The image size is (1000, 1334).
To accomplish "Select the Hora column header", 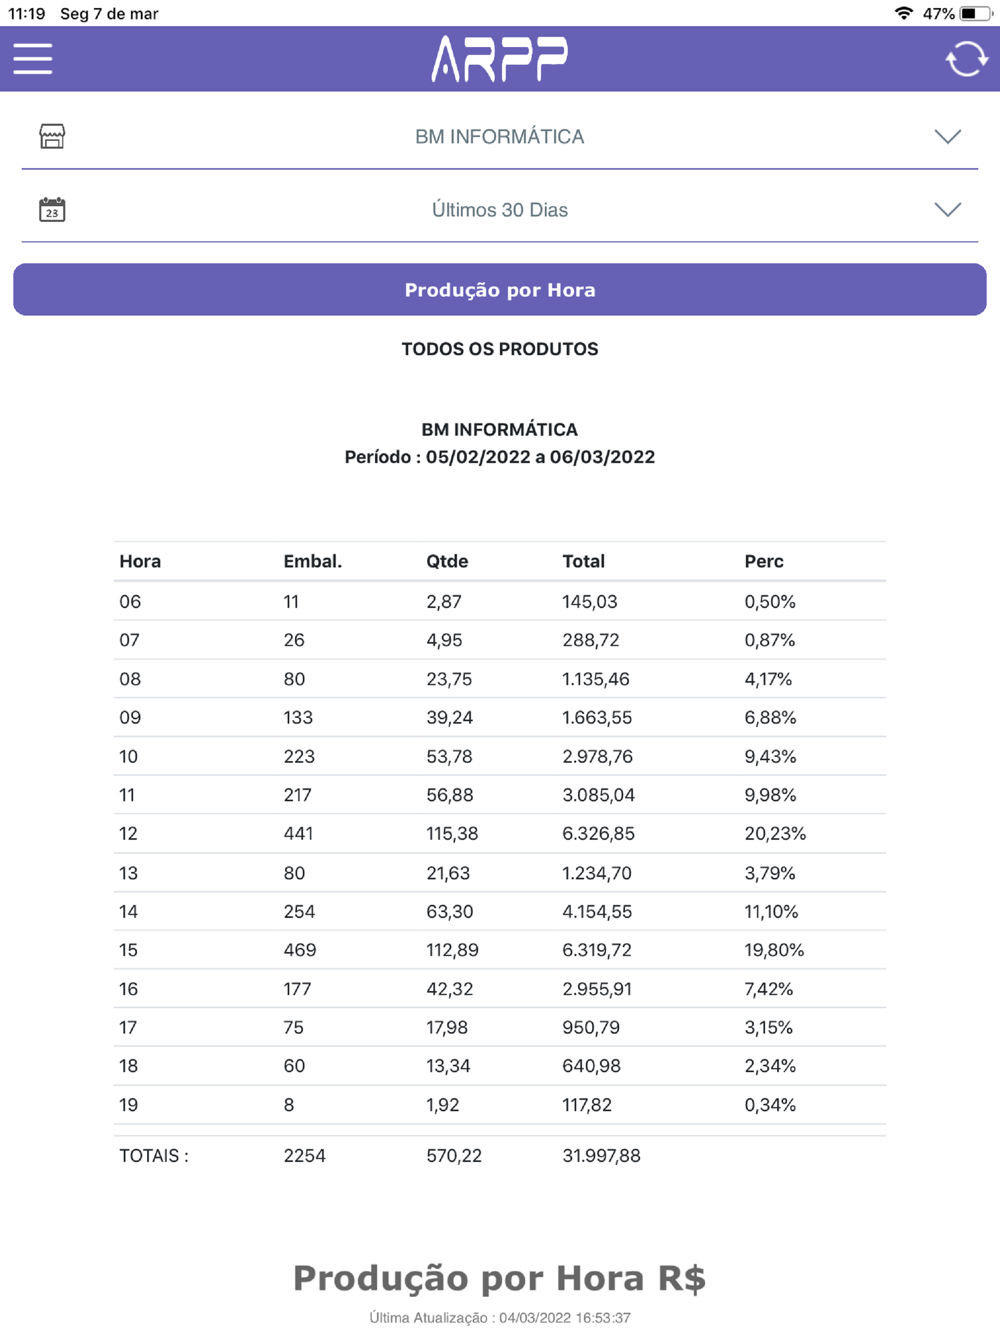I will [x=140, y=561].
